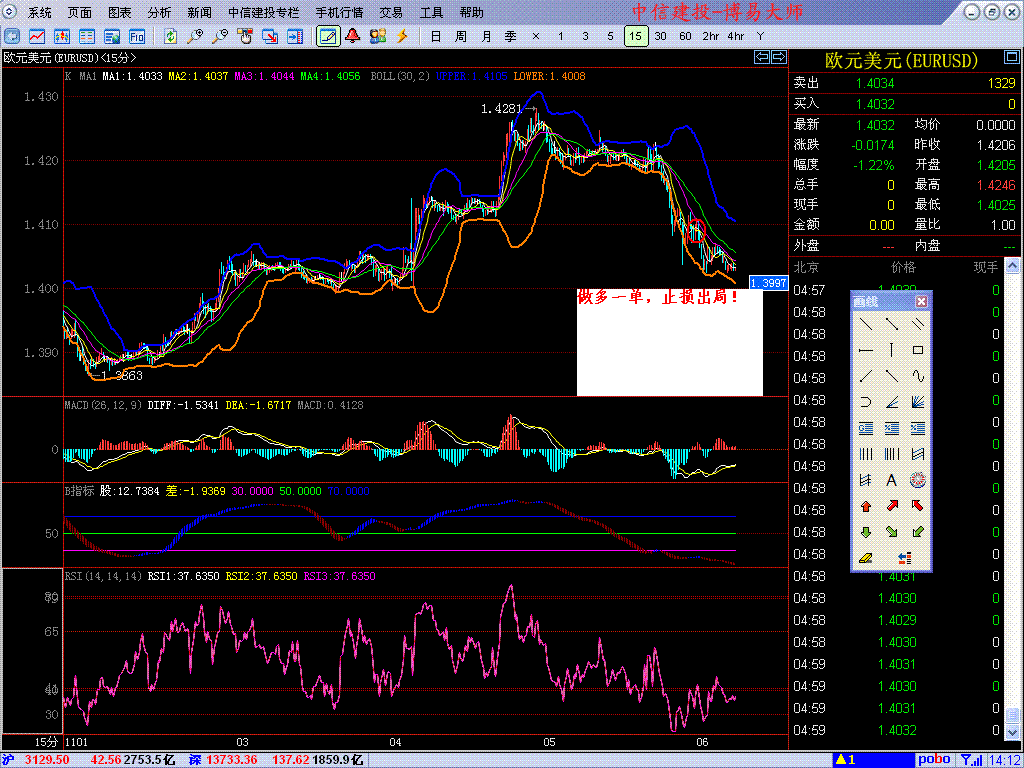Switch to weekly 周 period
This screenshot has width=1024, height=768.
point(460,36)
